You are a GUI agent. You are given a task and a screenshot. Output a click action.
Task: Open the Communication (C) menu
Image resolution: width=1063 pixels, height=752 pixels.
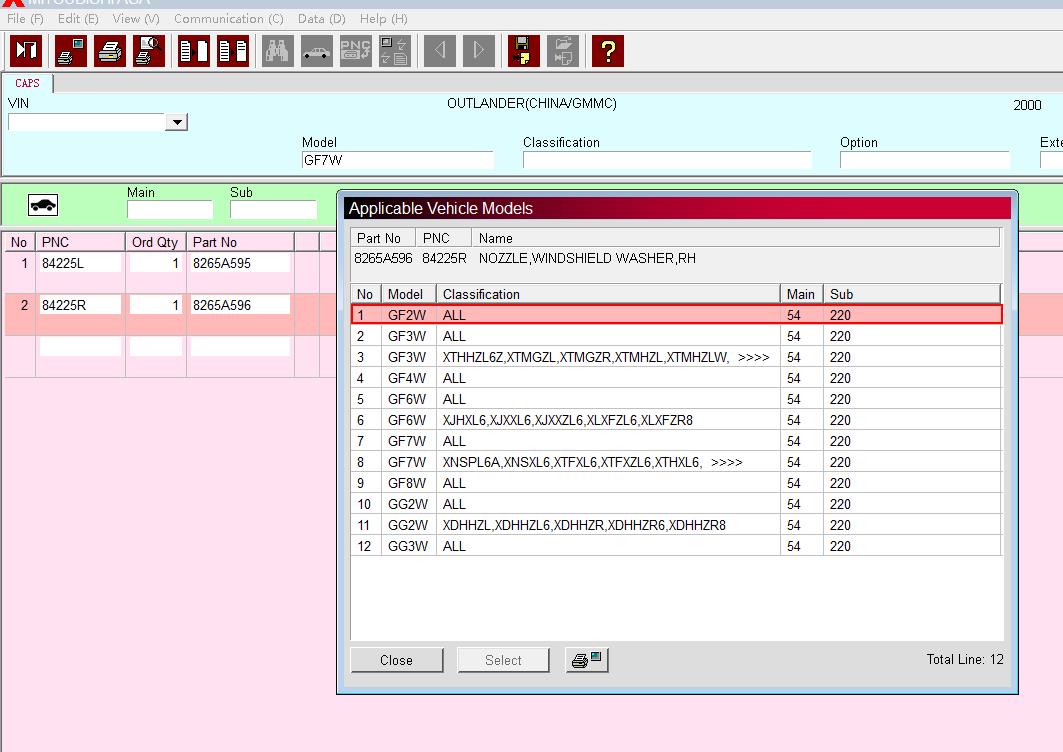pos(228,19)
